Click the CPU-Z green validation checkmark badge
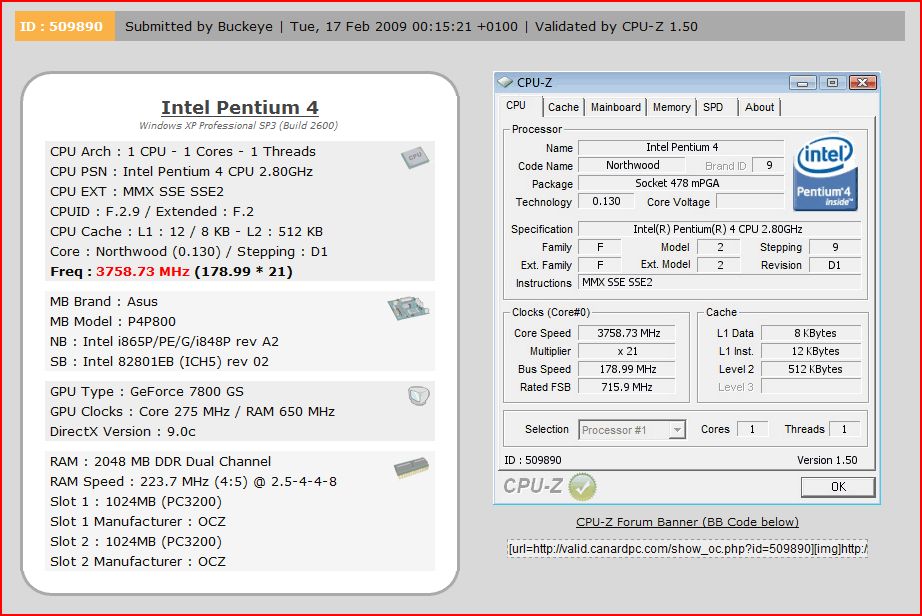922x616 pixels. (x=582, y=487)
